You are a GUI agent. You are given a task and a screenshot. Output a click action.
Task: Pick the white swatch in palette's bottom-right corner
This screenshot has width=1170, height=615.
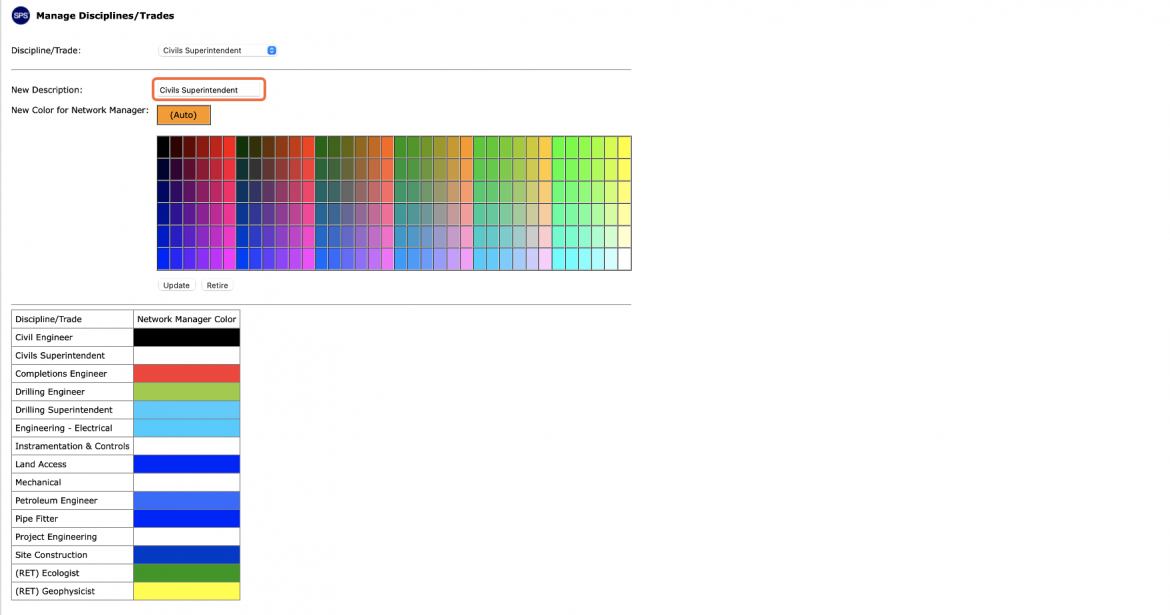click(x=625, y=259)
